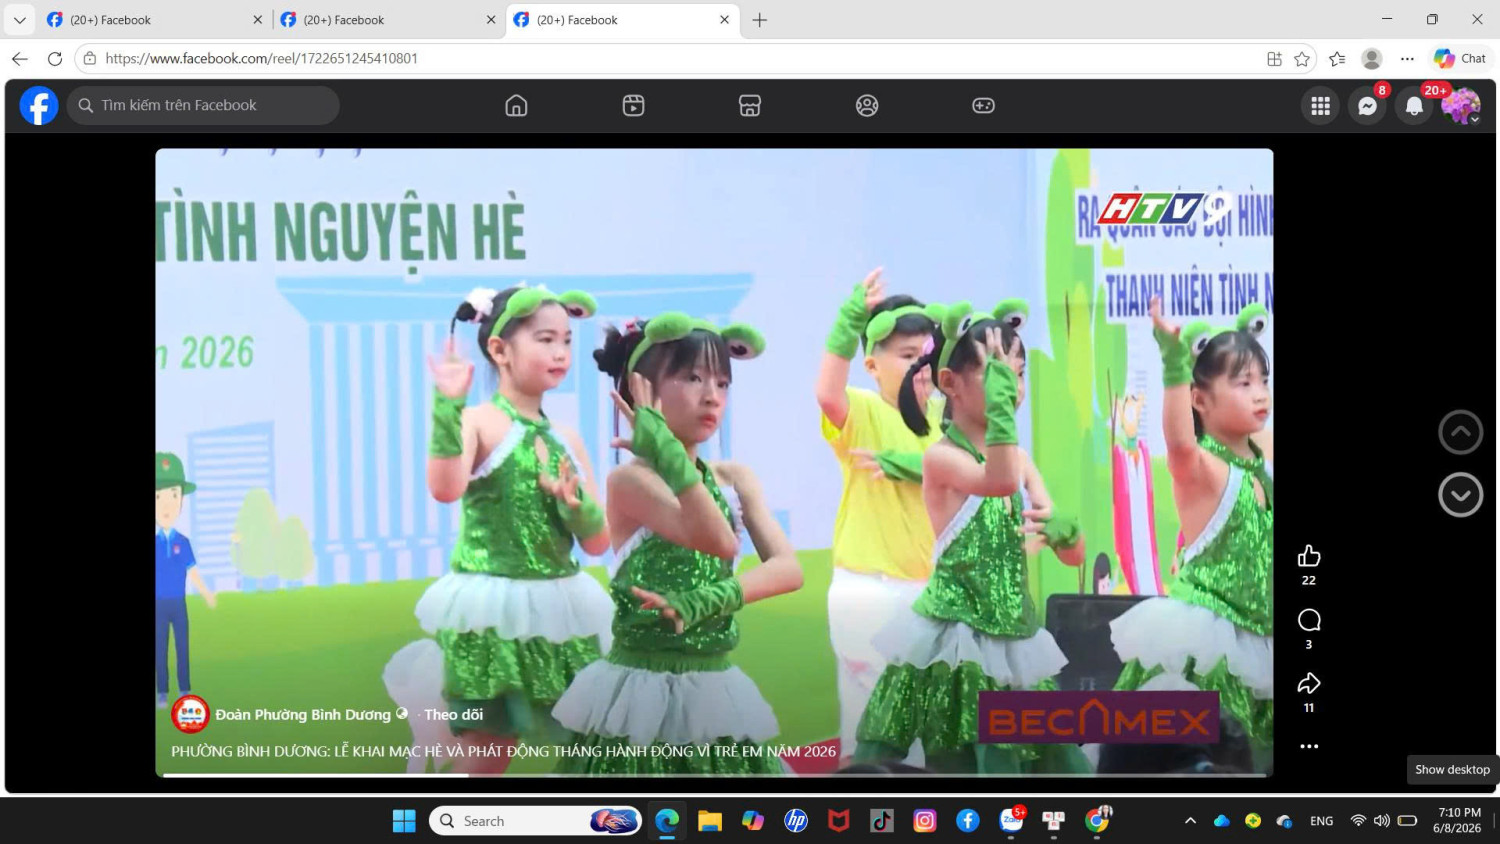Click the taskbar Search box
The image size is (1500, 844).
pyautogui.click(x=536, y=821)
